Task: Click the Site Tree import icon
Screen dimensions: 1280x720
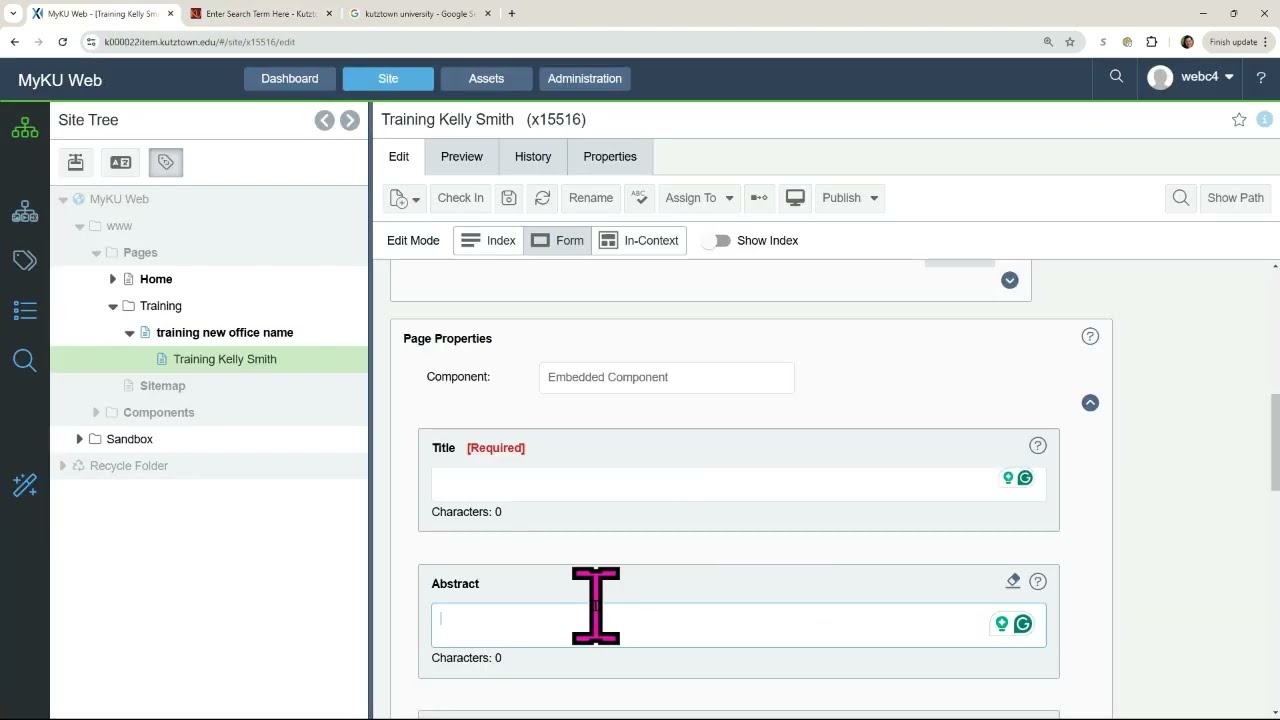Action: pyautogui.click(x=76, y=162)
